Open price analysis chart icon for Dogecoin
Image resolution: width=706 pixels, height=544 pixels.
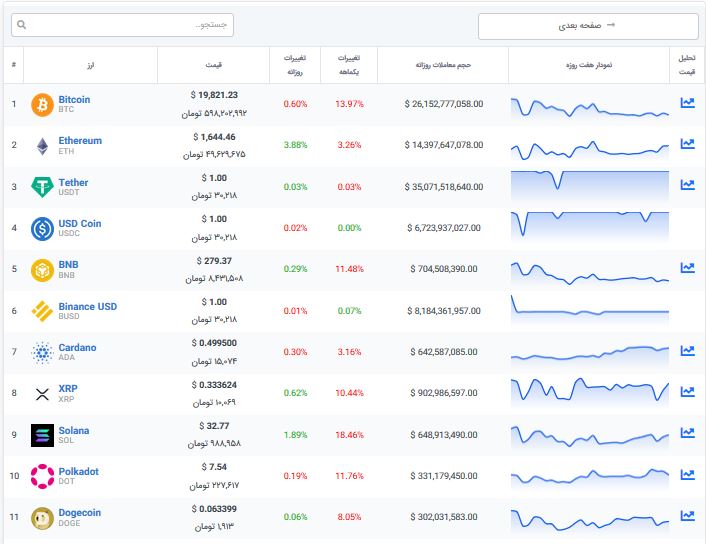pos(687,515)
